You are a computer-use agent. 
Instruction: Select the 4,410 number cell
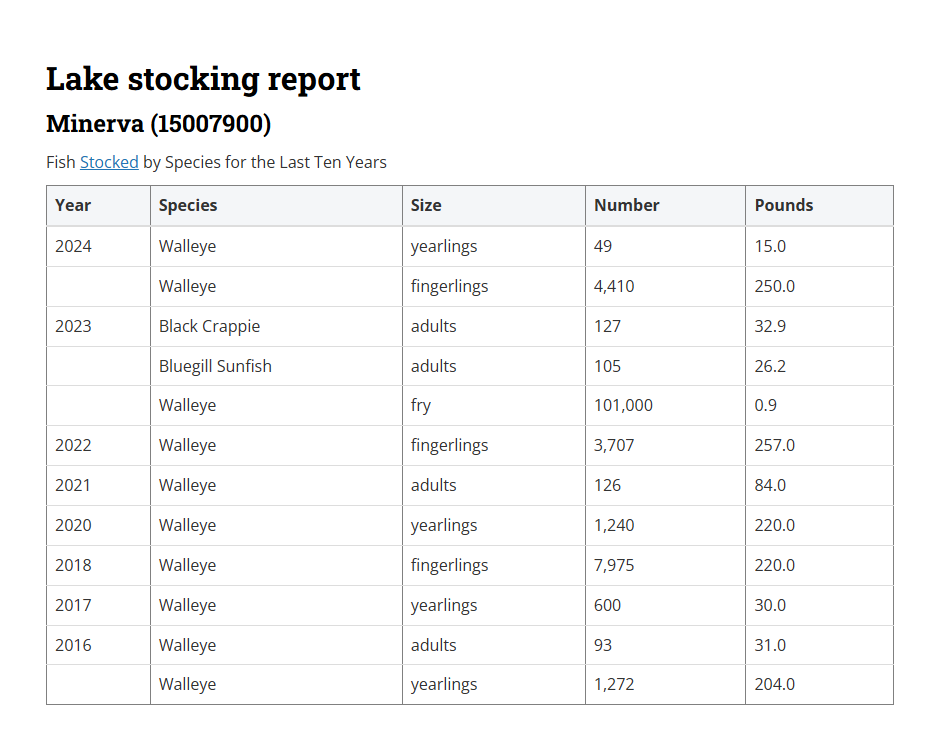click(614, 286)
